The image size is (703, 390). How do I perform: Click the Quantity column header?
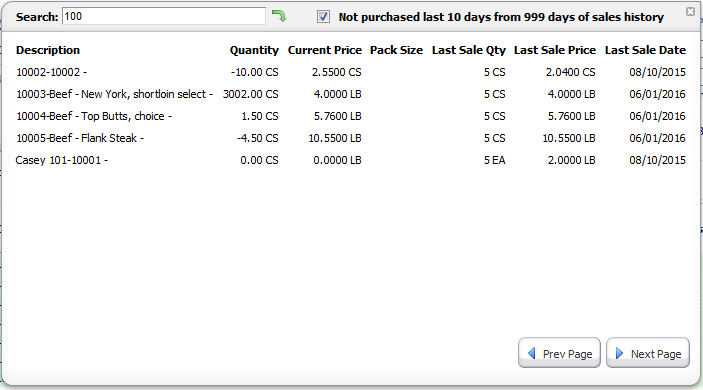pos(254,50)
